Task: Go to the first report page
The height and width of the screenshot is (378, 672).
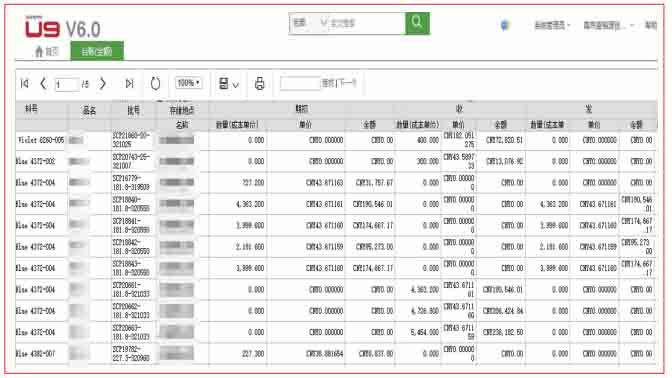Action: 24,84
